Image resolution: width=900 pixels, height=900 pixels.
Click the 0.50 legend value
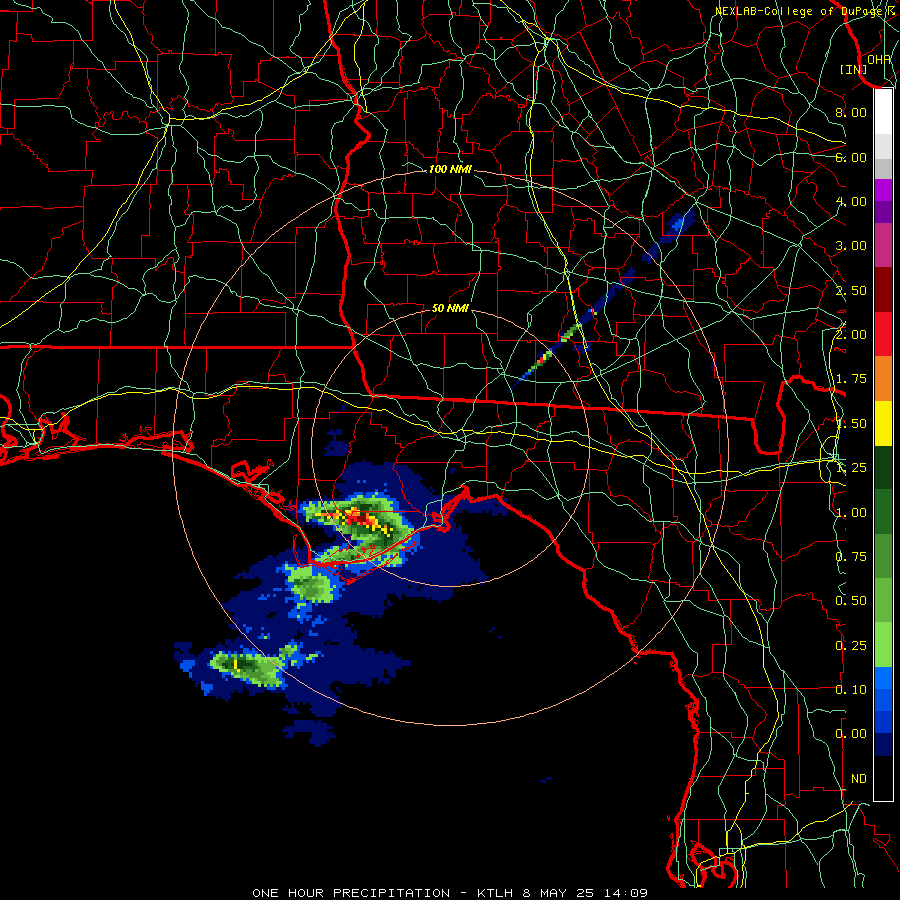(x=851, y=601)
